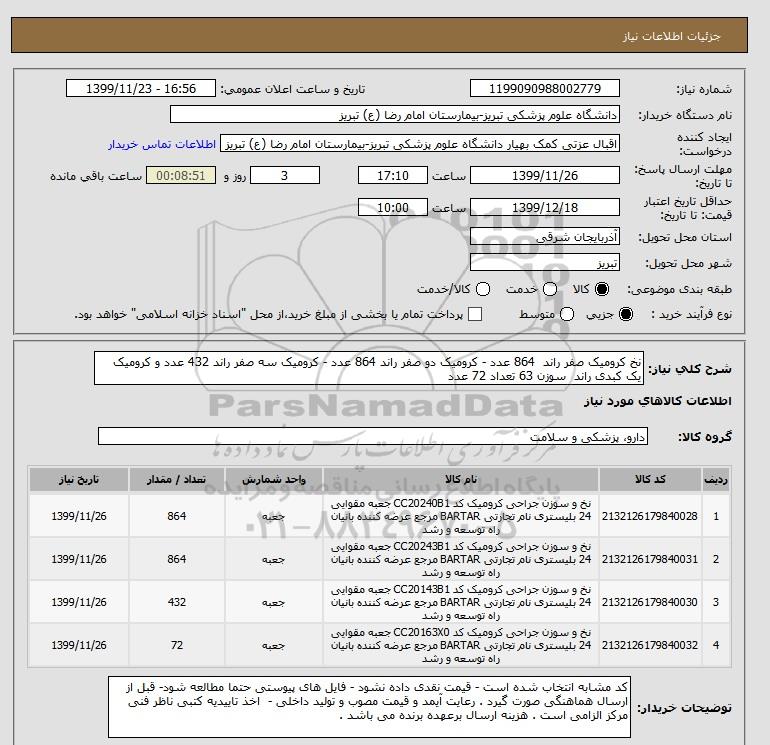Select item code 2132126179840030
770x745 pixels.
[650, 602]
